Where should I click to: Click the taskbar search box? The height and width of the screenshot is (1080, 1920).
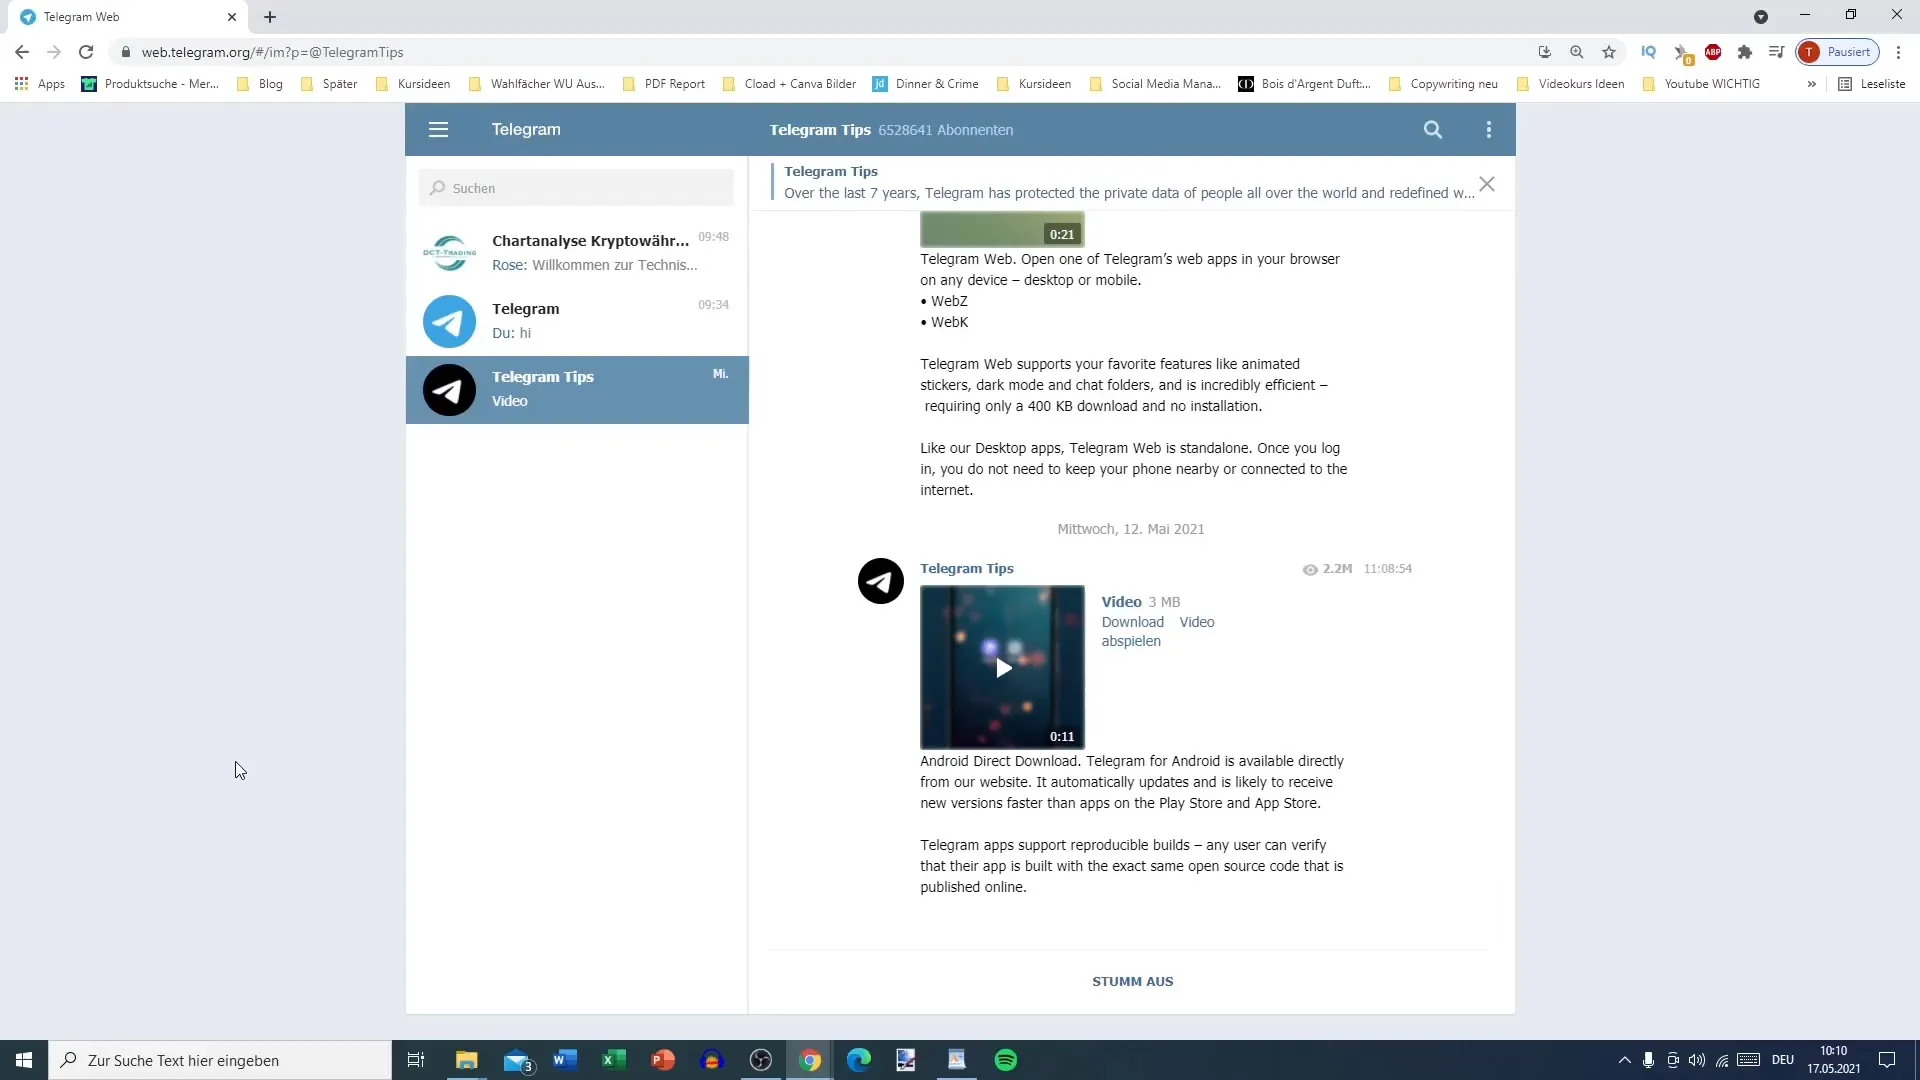pos(220,1060)
